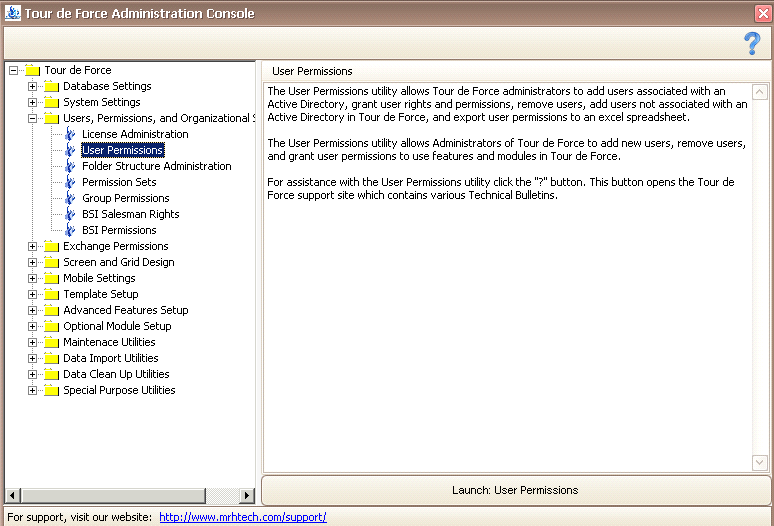
Task: Click the Special Purpose Utilities folder icon
Action: coord(51,390)
